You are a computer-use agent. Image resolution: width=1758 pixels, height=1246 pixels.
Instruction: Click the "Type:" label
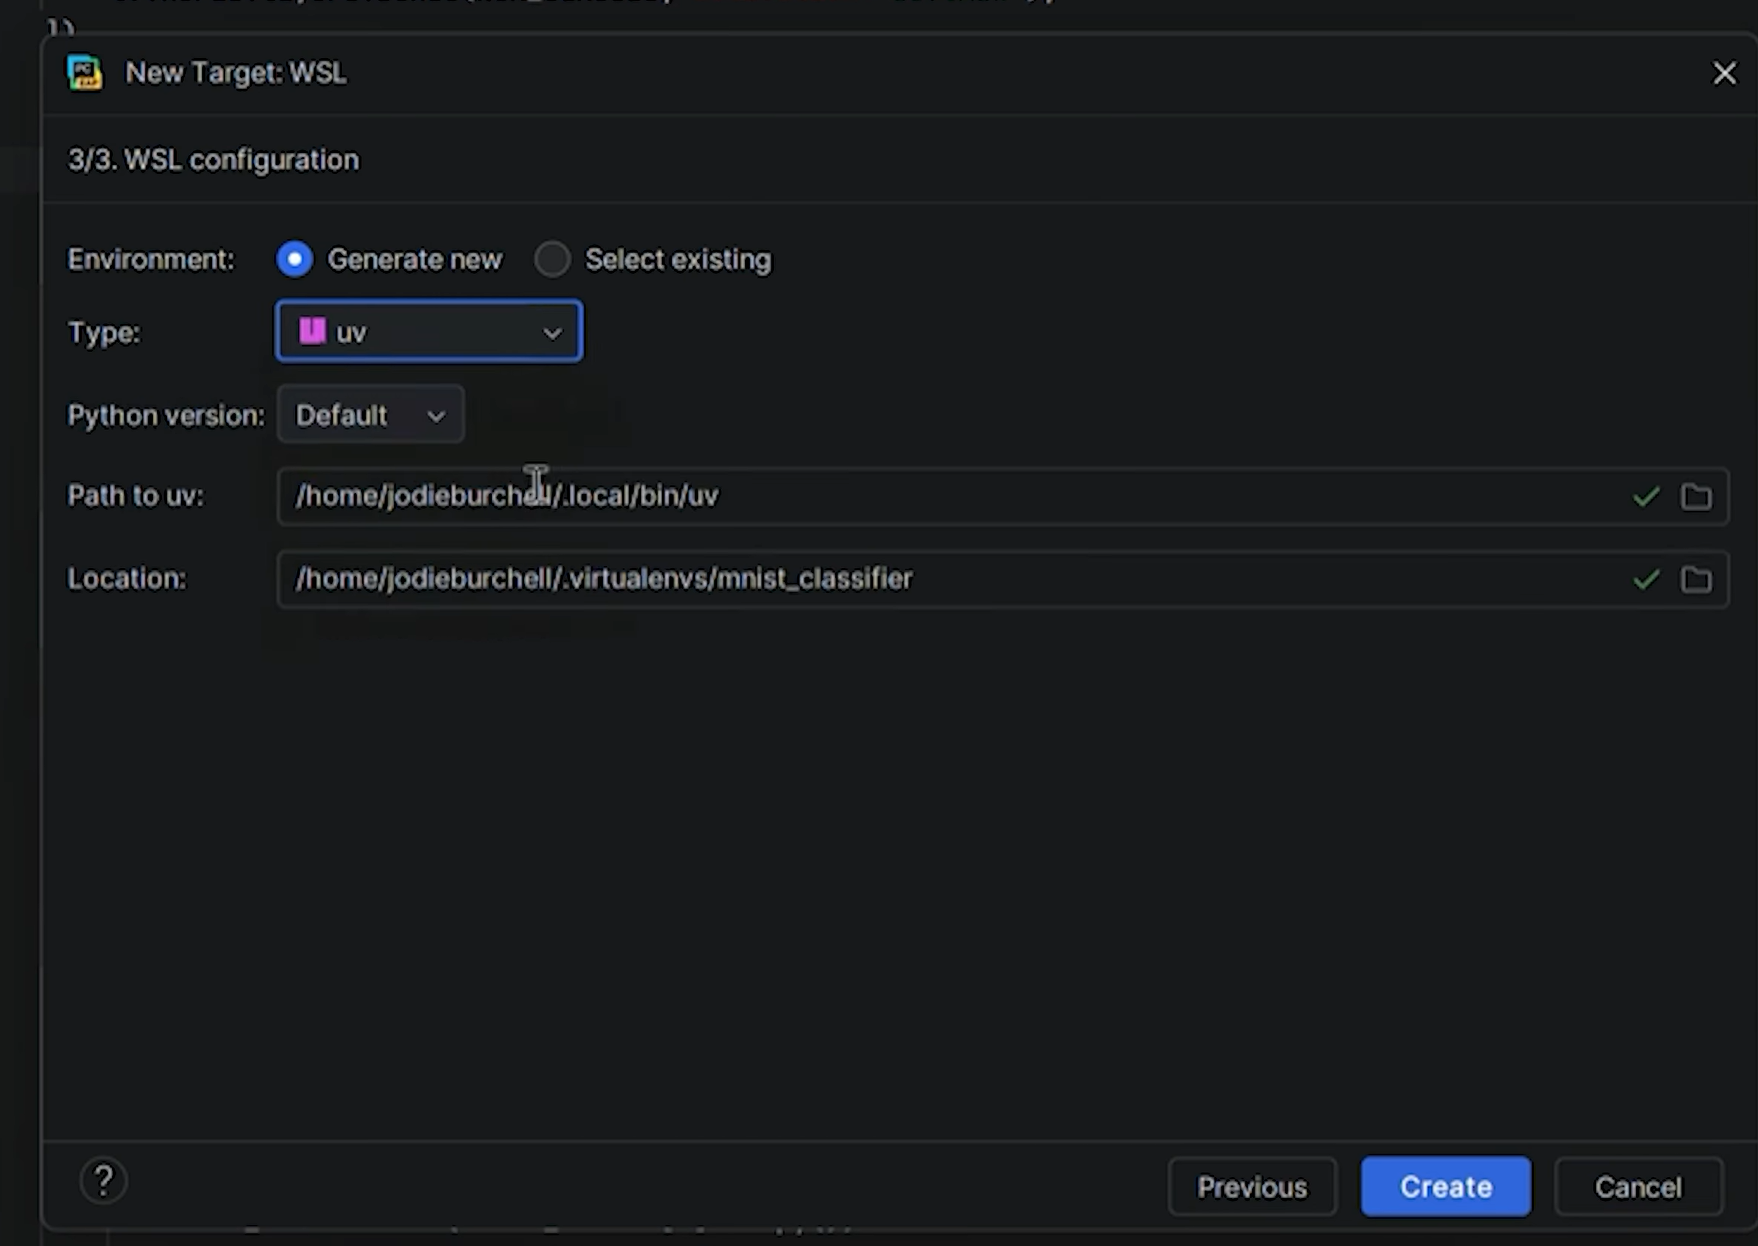pyautogui.click(x=104, y=332)
